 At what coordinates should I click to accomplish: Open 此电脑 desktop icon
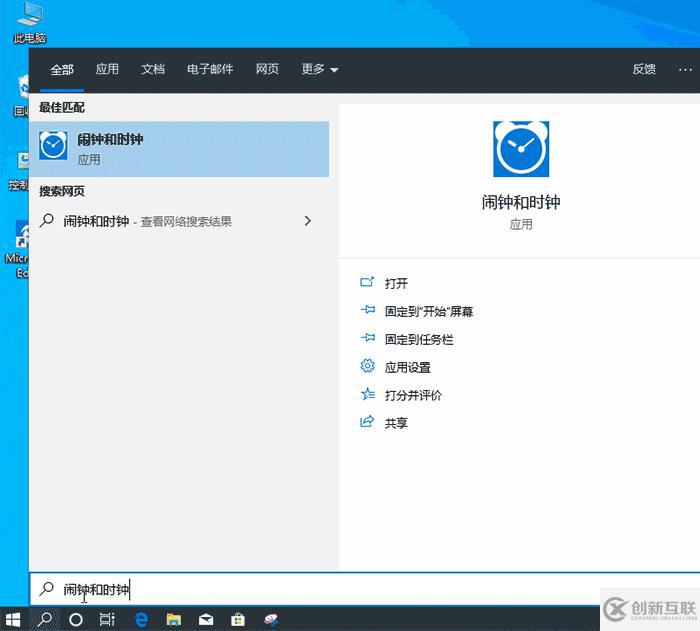pos(29,22)
